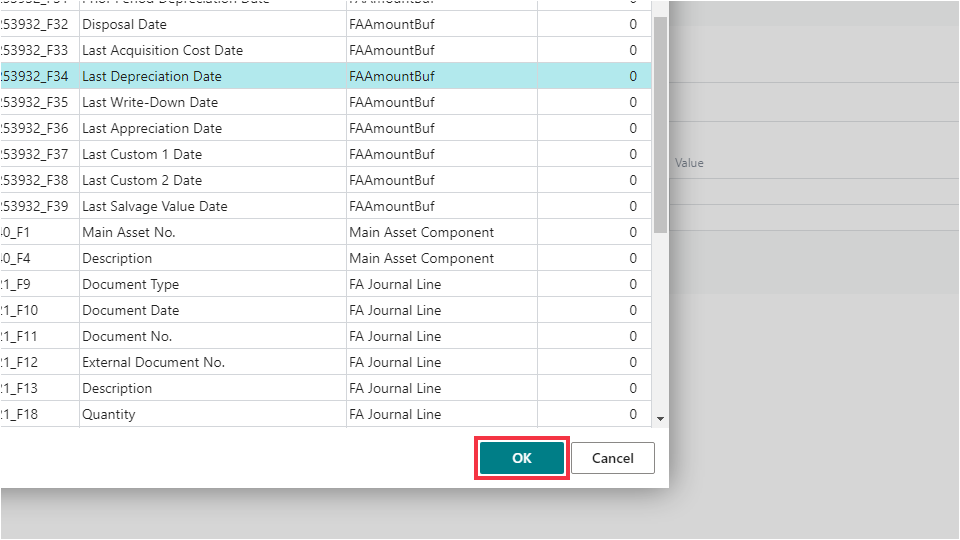Pick the Last Write-Down Date row
The height and width of the screenshot is (540, 960).
326,102
